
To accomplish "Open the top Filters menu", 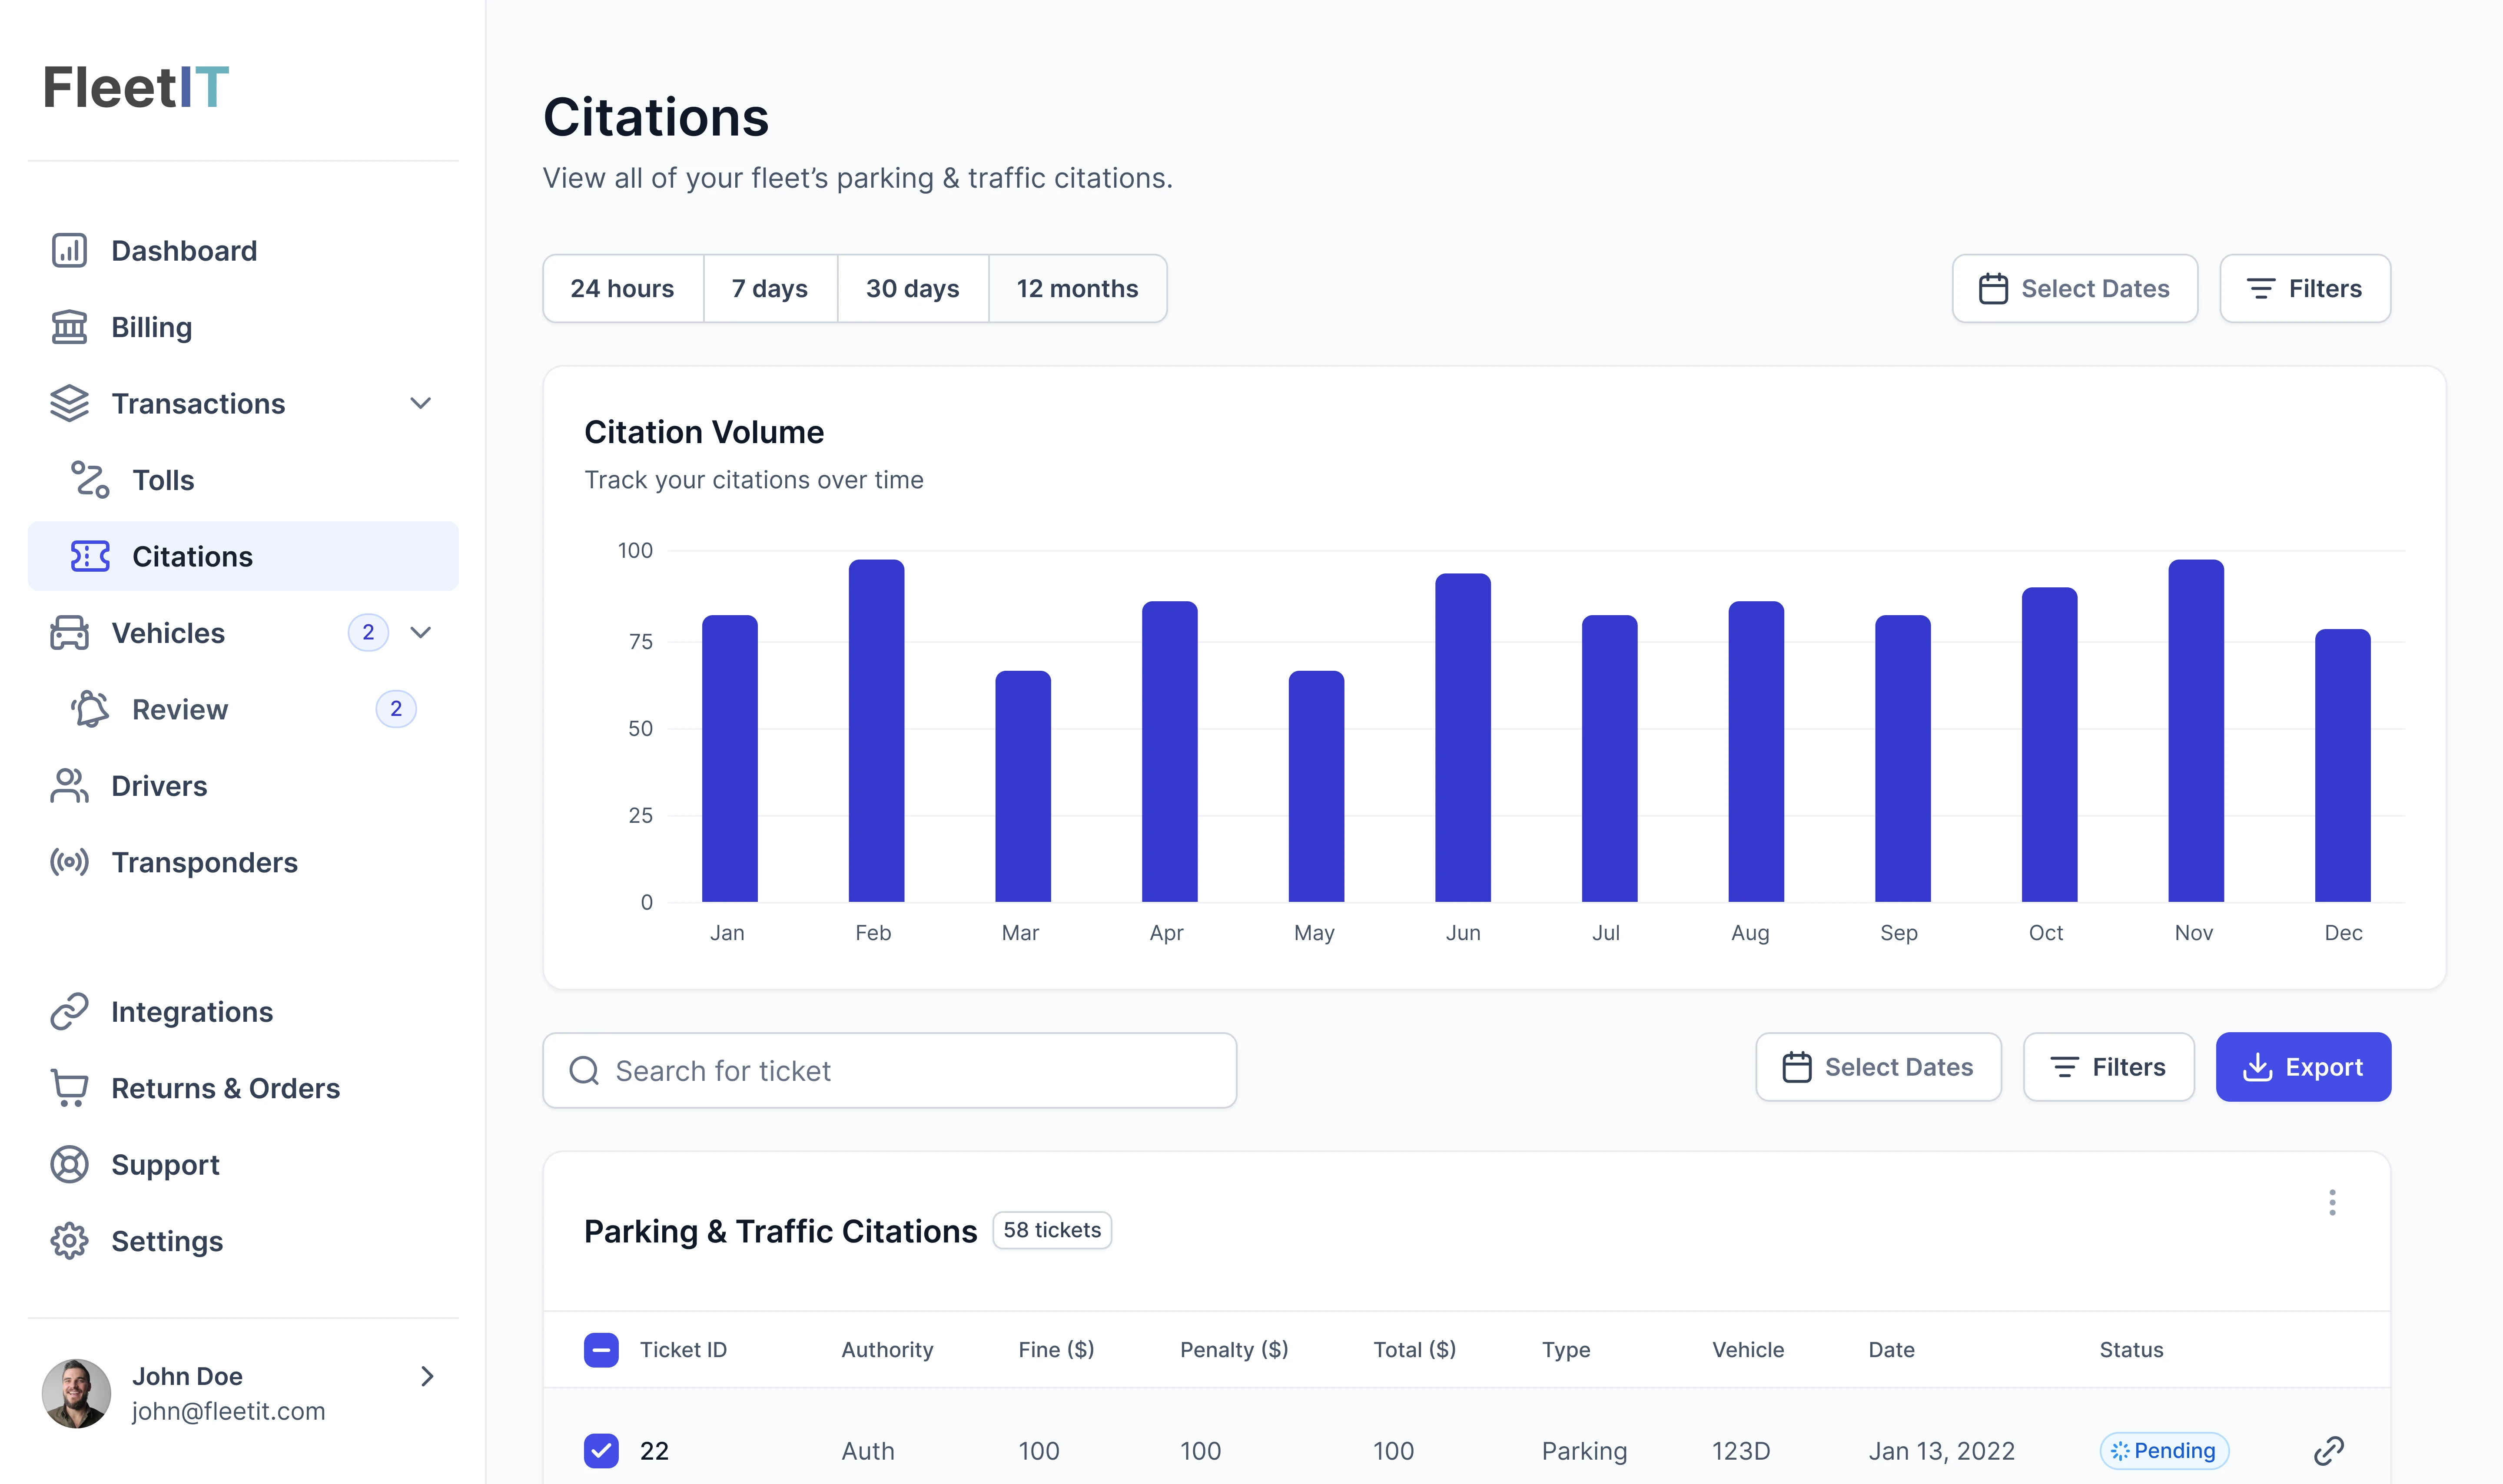I will 2305,289.
